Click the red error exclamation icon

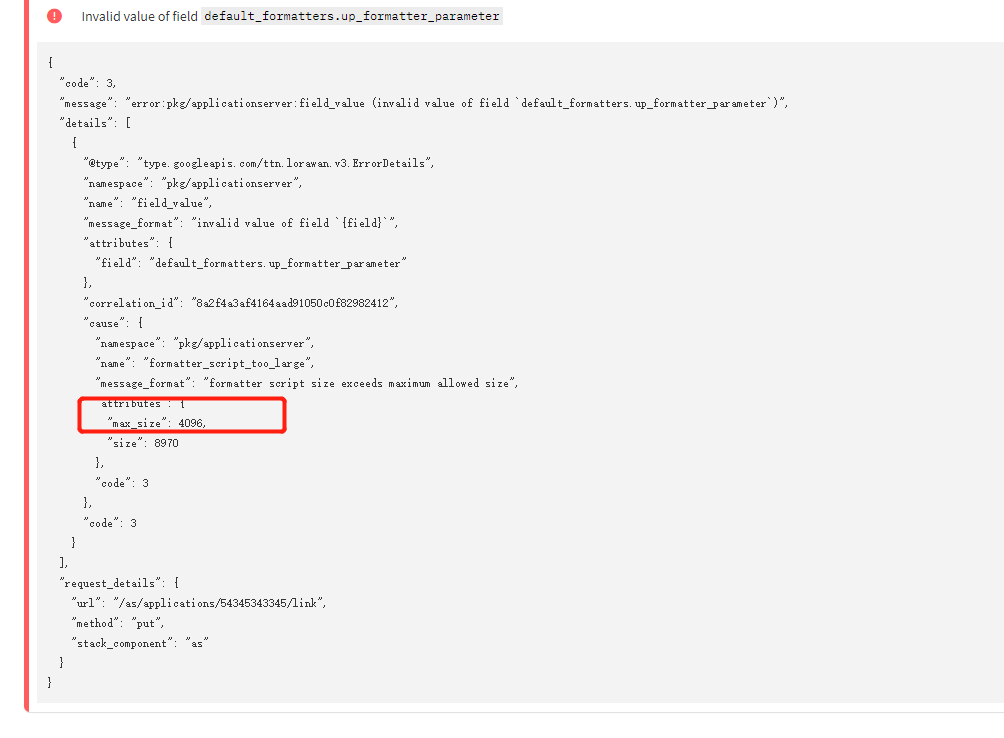click(x=54, y=16)
